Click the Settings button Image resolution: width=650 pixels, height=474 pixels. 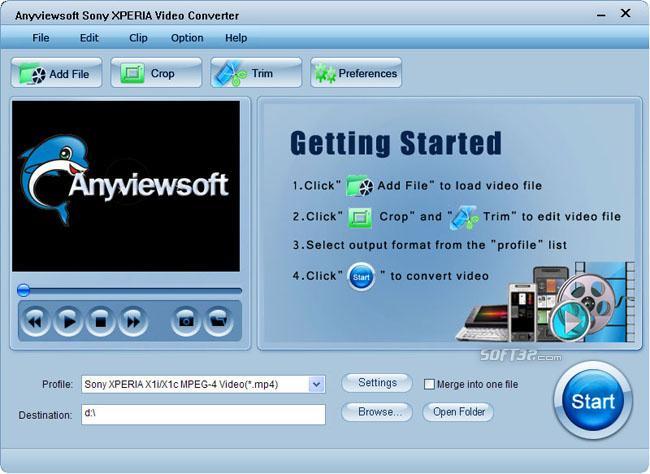coord(377,382)
